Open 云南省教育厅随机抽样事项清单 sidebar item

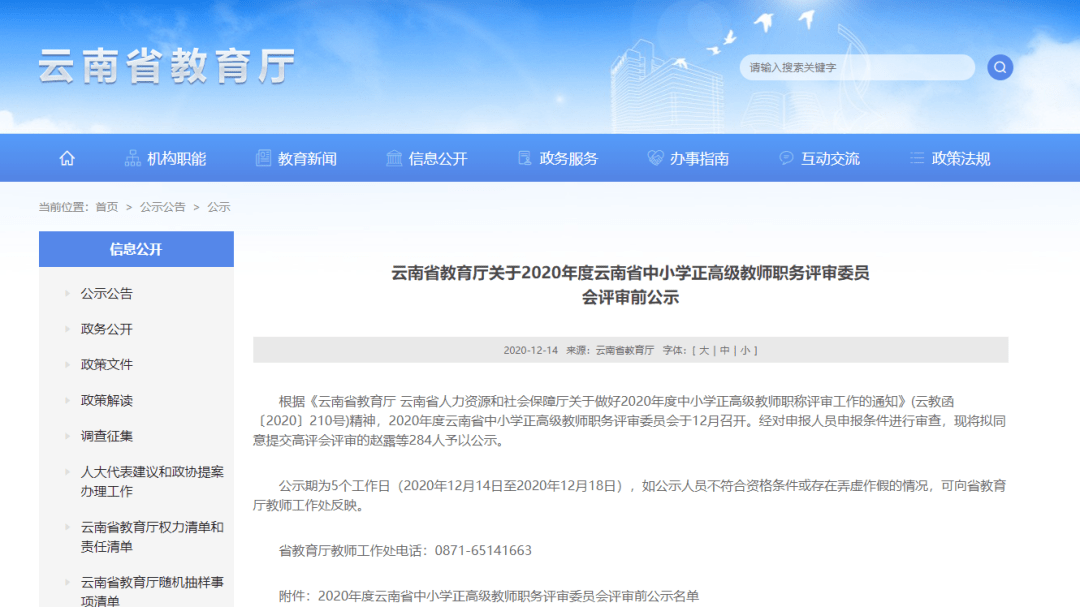pyautogui.click(x=152, y=591)
